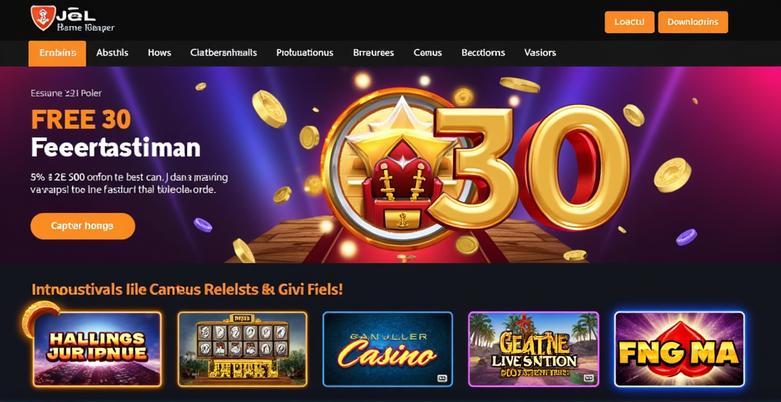Click small badge icon on Casino tile

point(441,378)
